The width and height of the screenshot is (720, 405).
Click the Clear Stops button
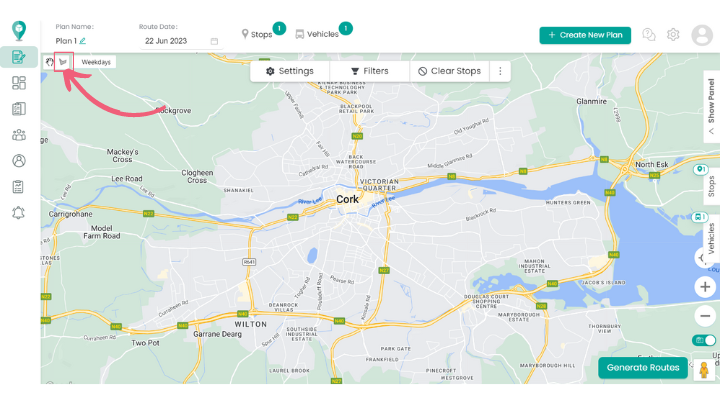point(450,71)
